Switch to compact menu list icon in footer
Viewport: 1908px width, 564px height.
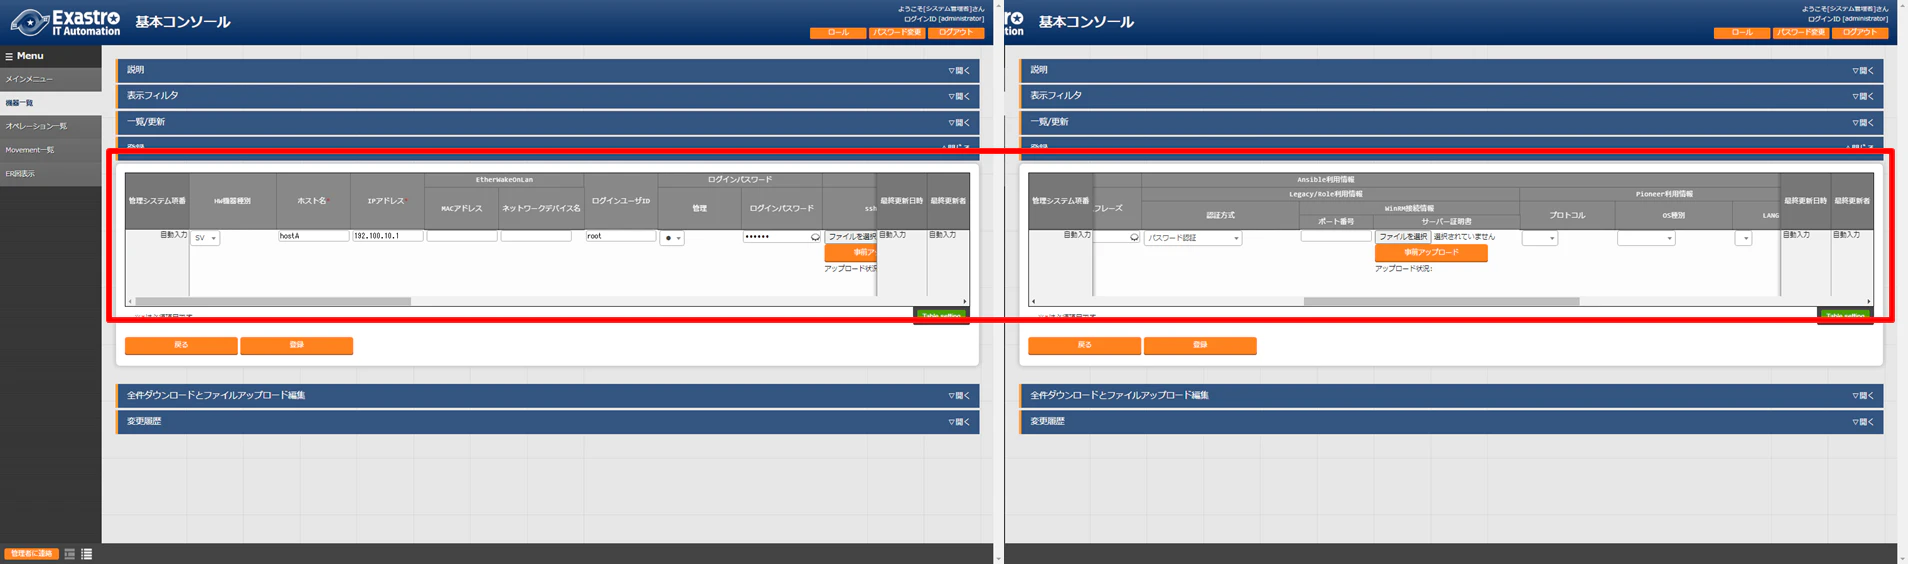point(70,554)
